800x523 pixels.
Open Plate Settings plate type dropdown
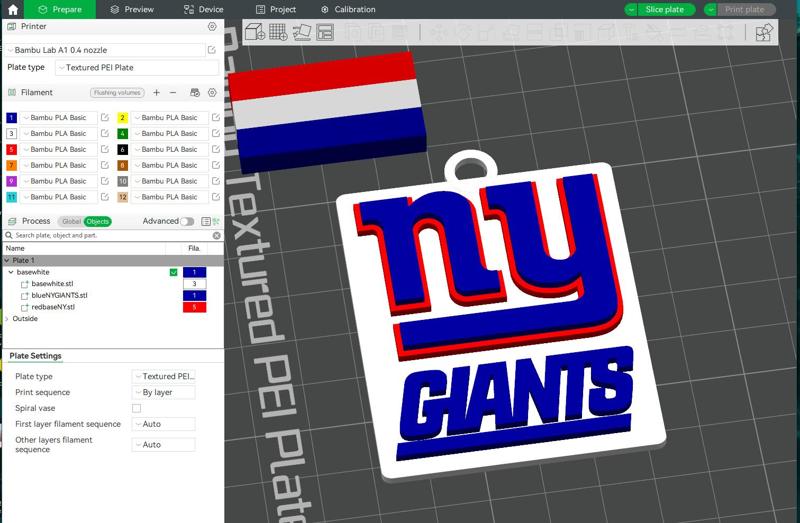(x=163, y=376)
